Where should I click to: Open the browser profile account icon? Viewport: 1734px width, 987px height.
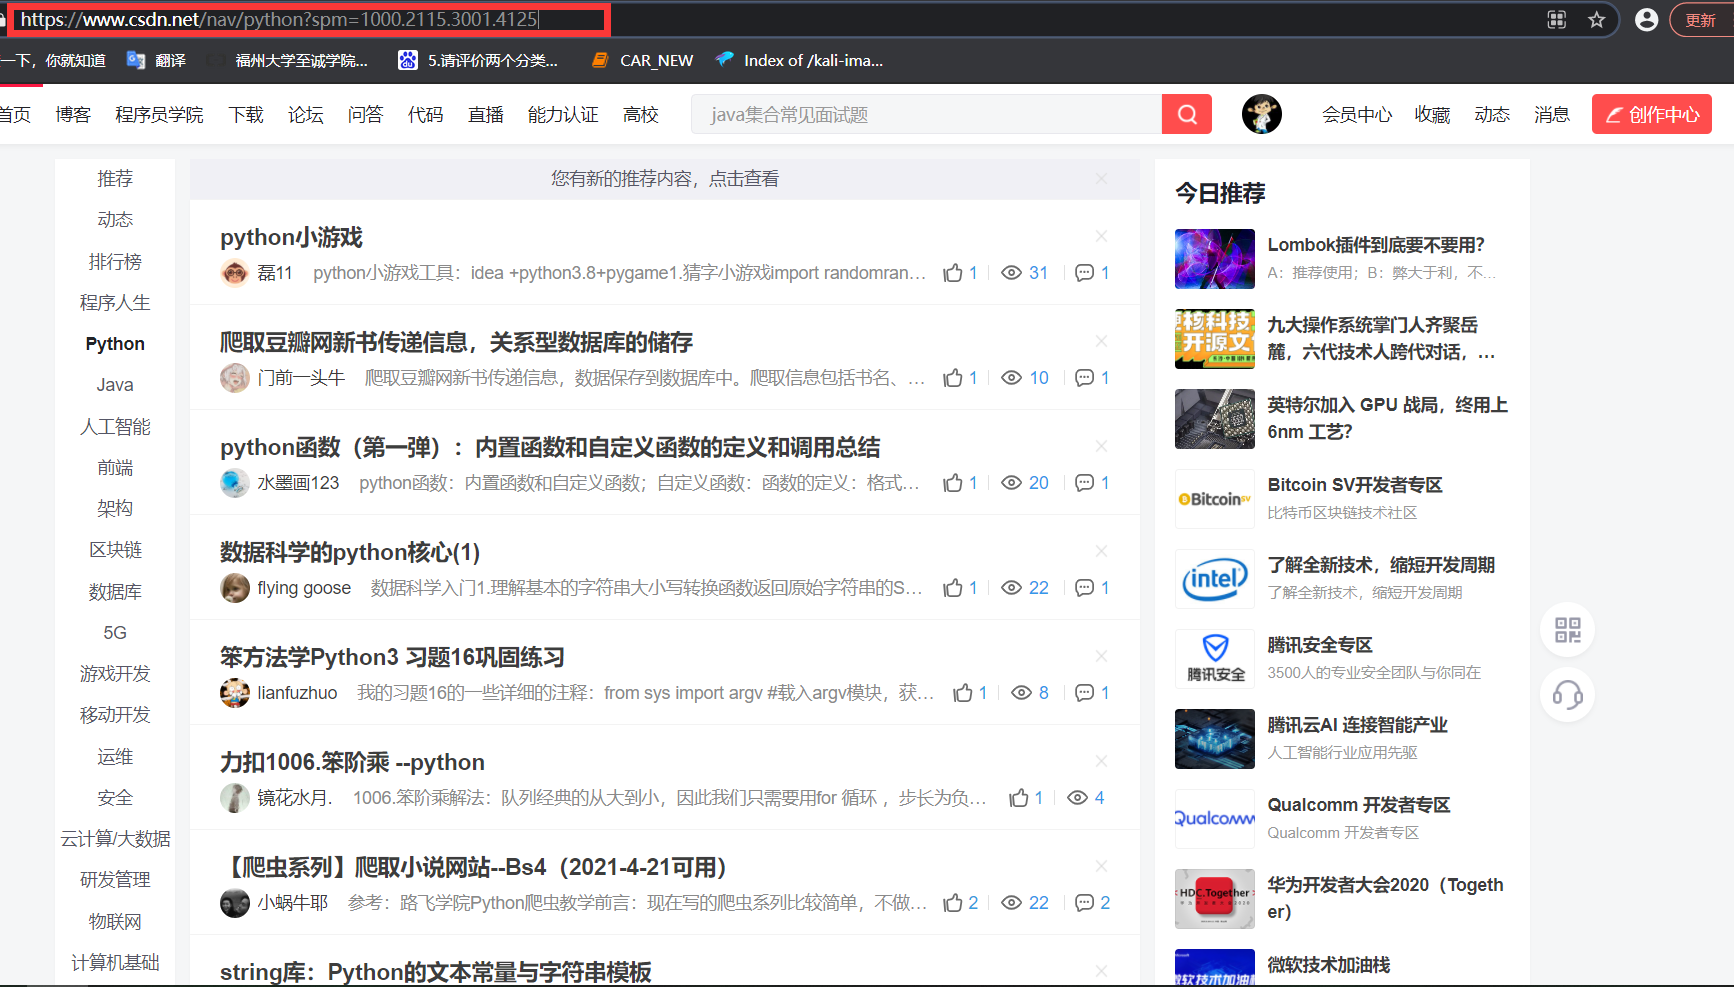tap(1646, 20)
